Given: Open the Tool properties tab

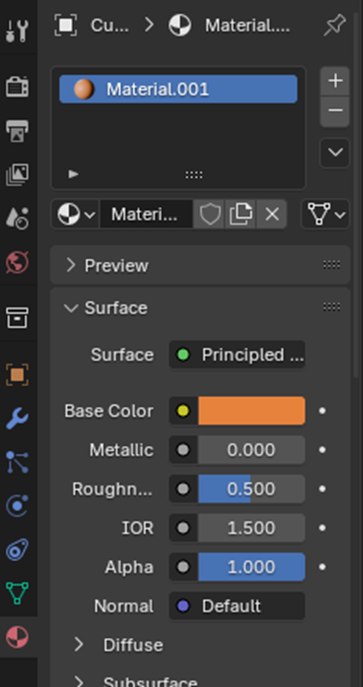Looking at the screenshot, I should pyautogui.click(x=18, y=31).
